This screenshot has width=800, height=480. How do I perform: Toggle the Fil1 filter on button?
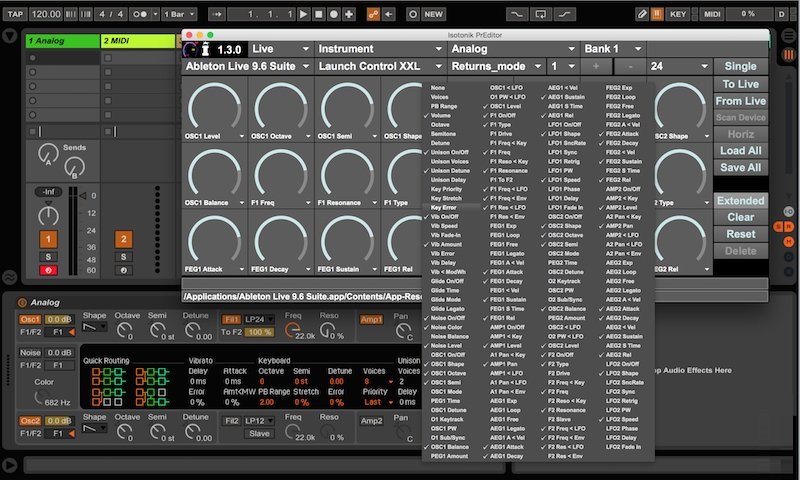[231, 319]
